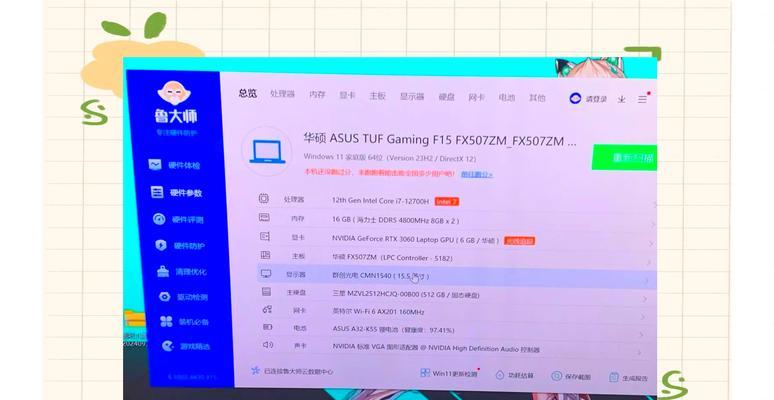This screenshot has width=774, height=400.
Task: Follow the blue benchmark link under device name
Action: [477, 174]
